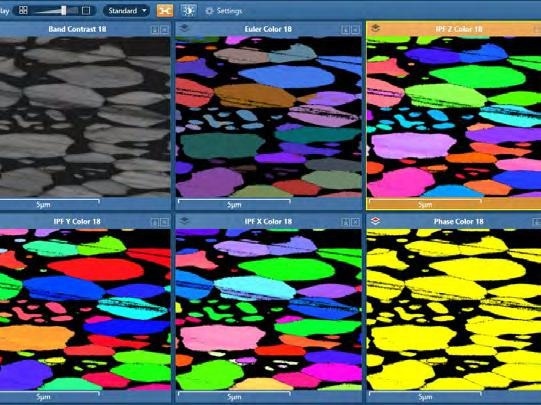
Task: Select the IPF Z Color 18 panel title
Action: tap(459, 29)
